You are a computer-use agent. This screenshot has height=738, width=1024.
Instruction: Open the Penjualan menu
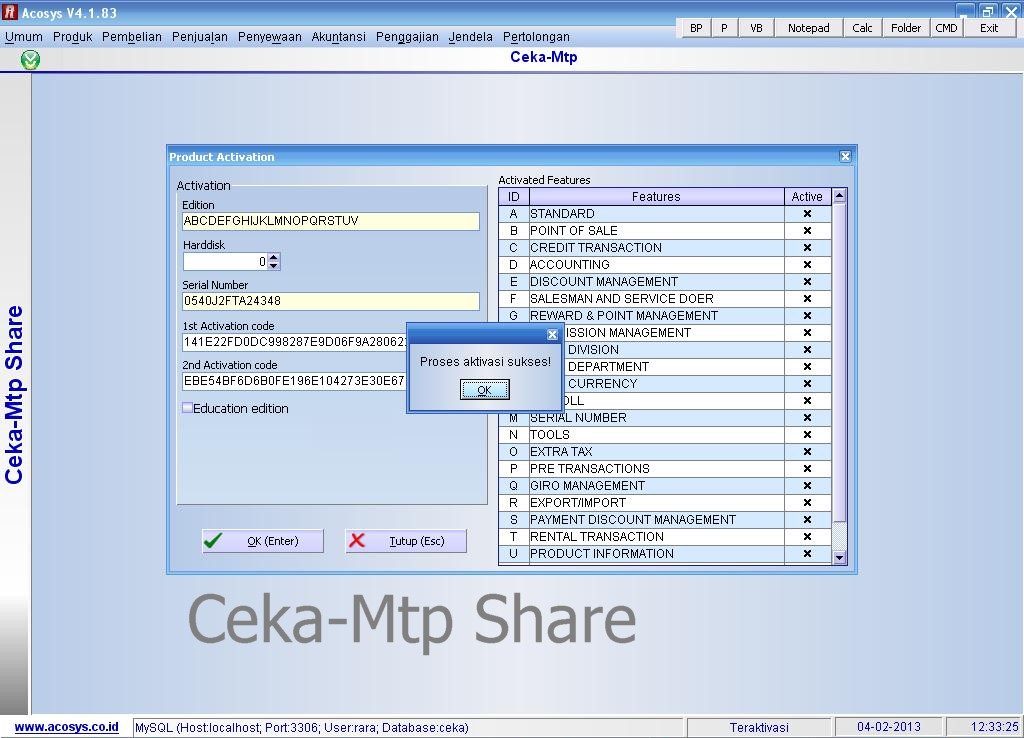click(x=200, y=37)
